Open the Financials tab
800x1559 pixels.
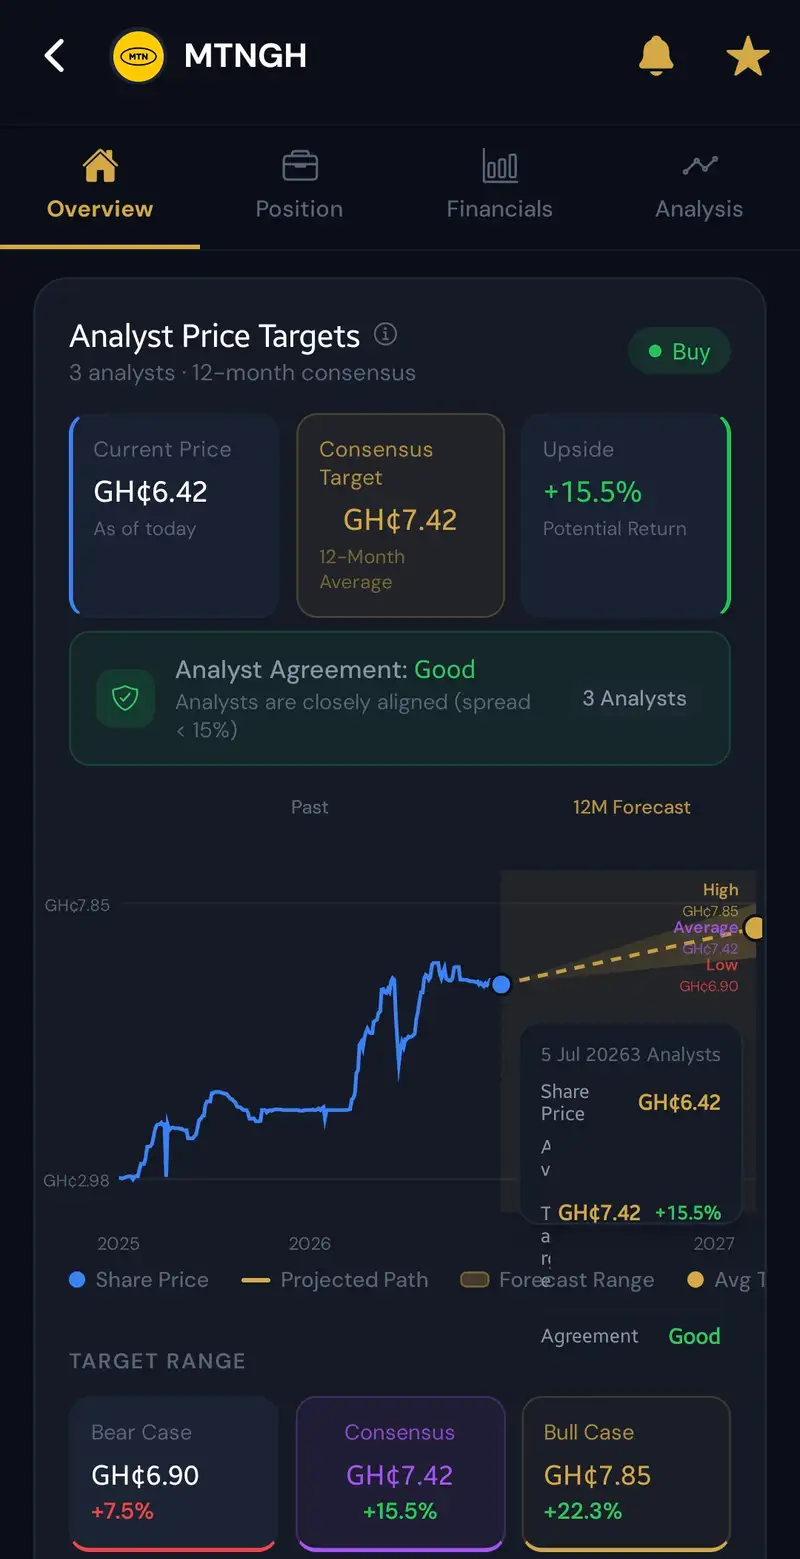click(x=499, y=187)
